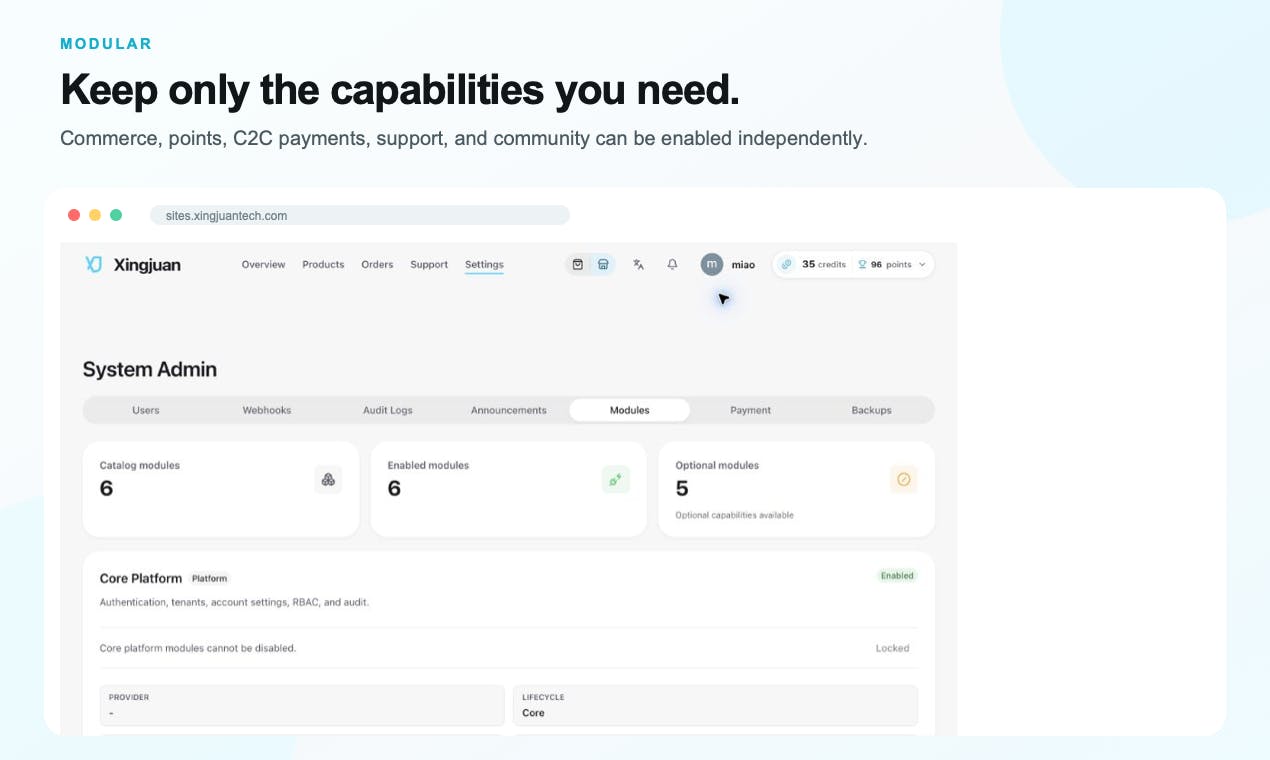
Task: Click the points trophy icon
Action: [x=862, y=264]
